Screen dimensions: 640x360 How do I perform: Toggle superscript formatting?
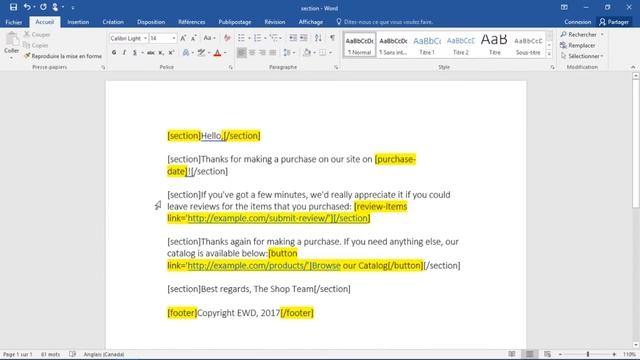pos(171,52)
